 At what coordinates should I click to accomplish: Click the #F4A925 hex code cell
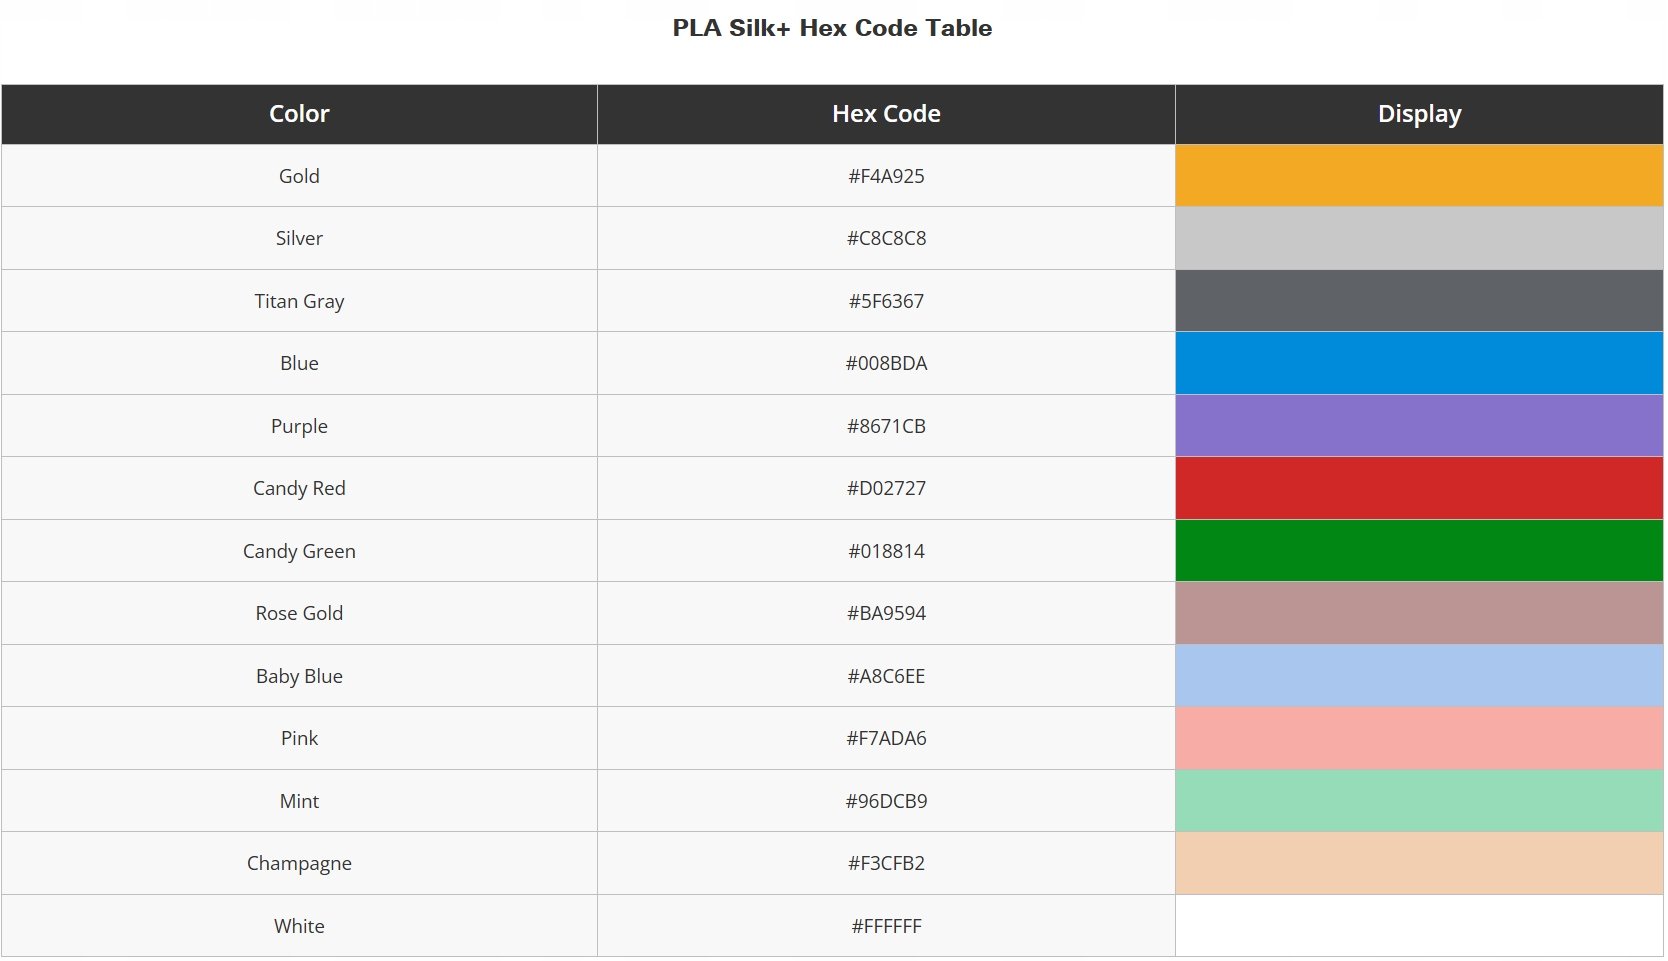[x=886, y=176]
